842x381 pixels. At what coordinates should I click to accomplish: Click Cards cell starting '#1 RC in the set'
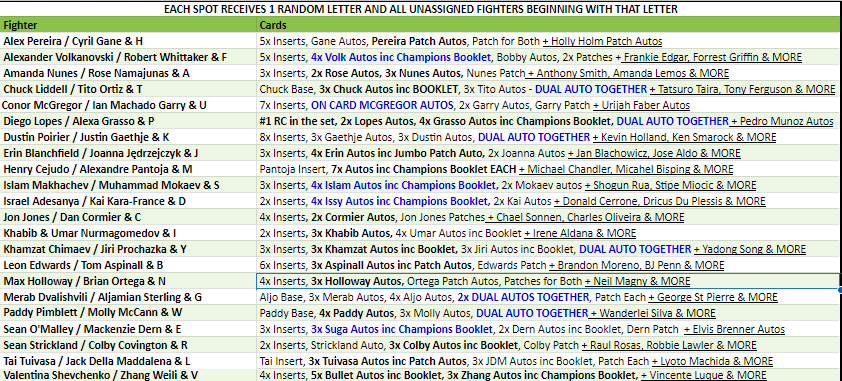click(549, 121)
